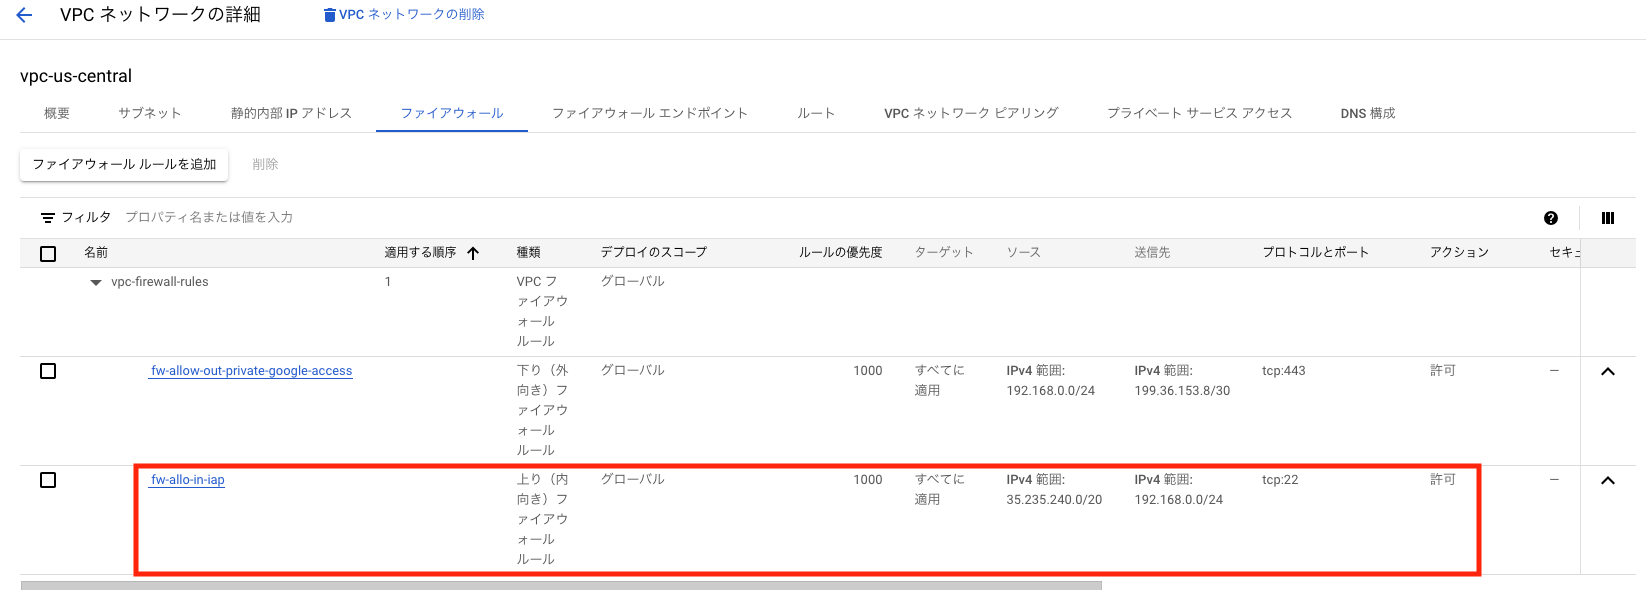Open the help question mark icon

click(x=1551, y=218)
